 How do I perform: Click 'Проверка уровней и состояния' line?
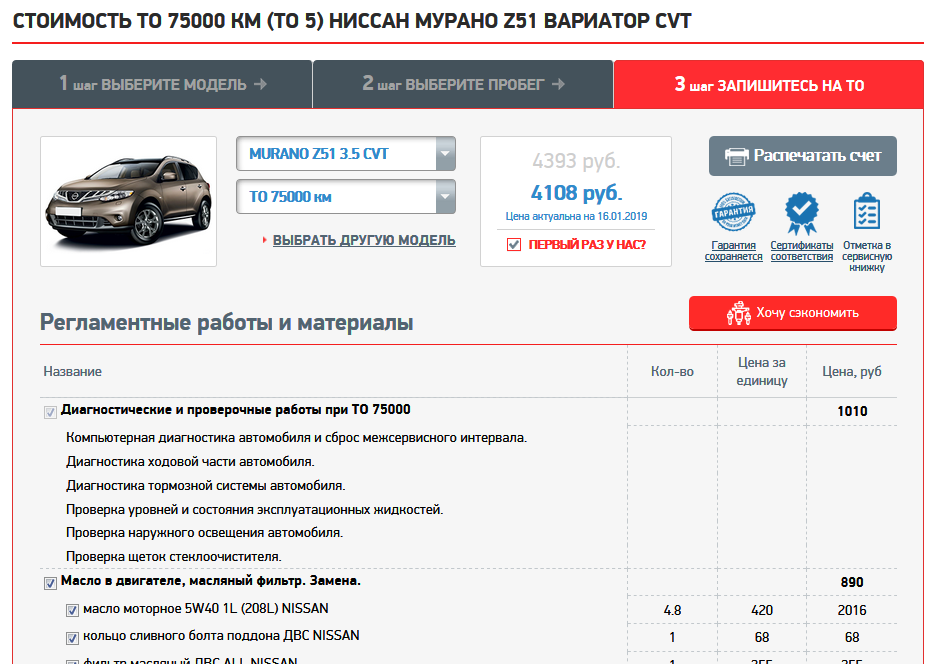(x=255, y=510)
